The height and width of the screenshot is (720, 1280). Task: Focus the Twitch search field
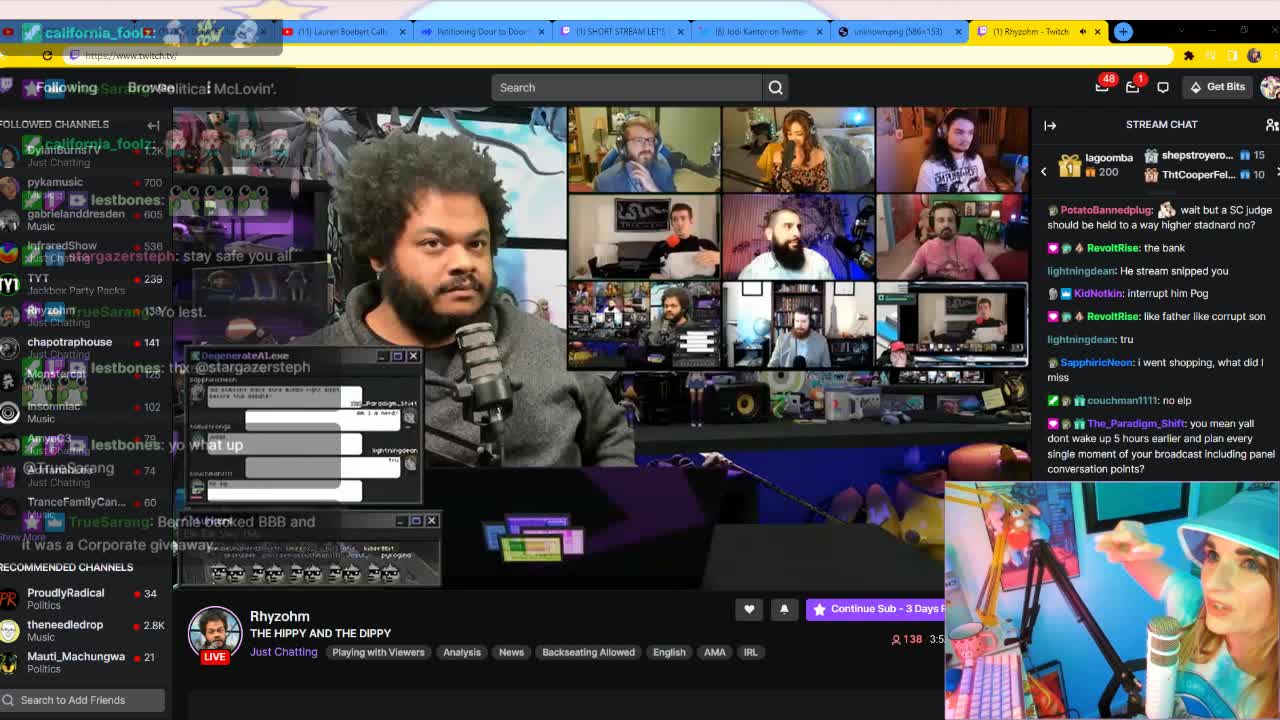[626, 87]
